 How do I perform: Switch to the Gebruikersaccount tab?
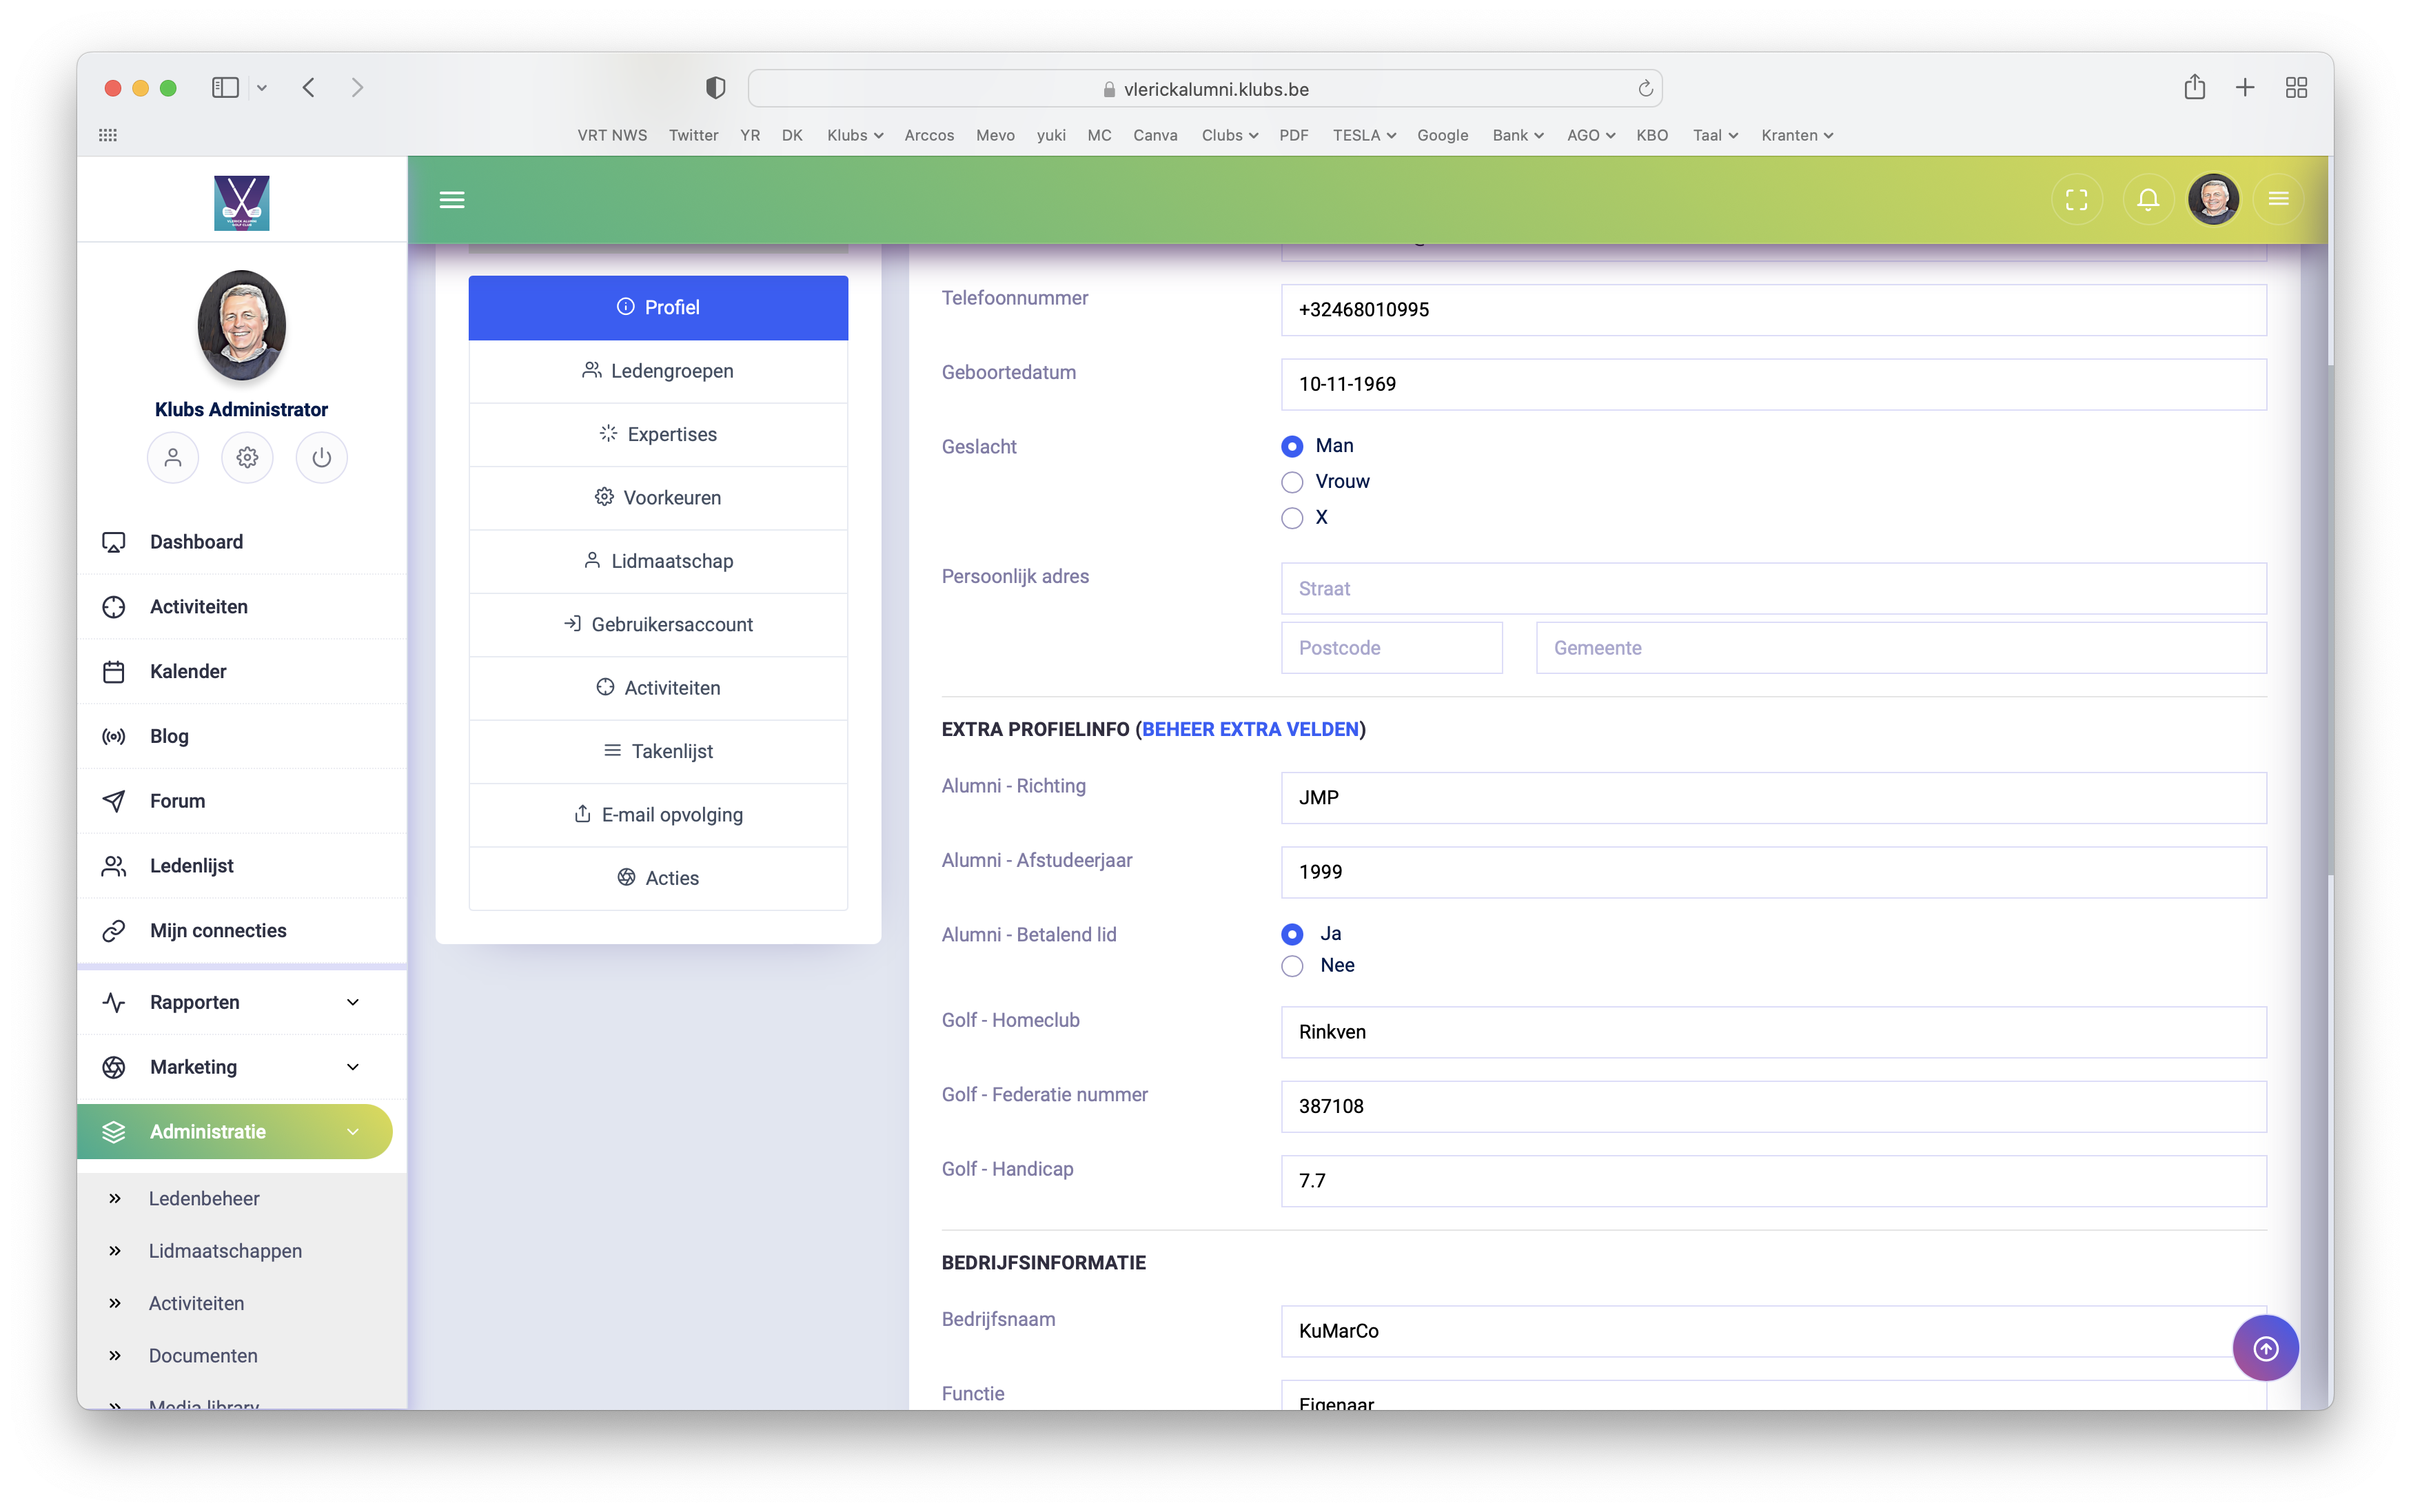coord(658,624)
